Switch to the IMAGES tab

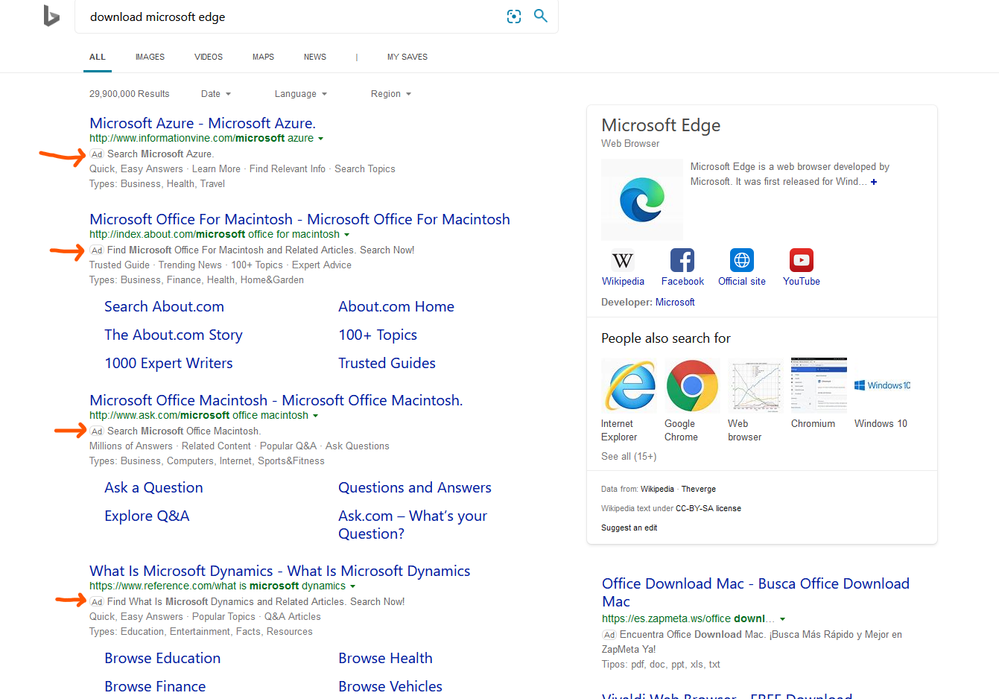click(x=150, y=57)
